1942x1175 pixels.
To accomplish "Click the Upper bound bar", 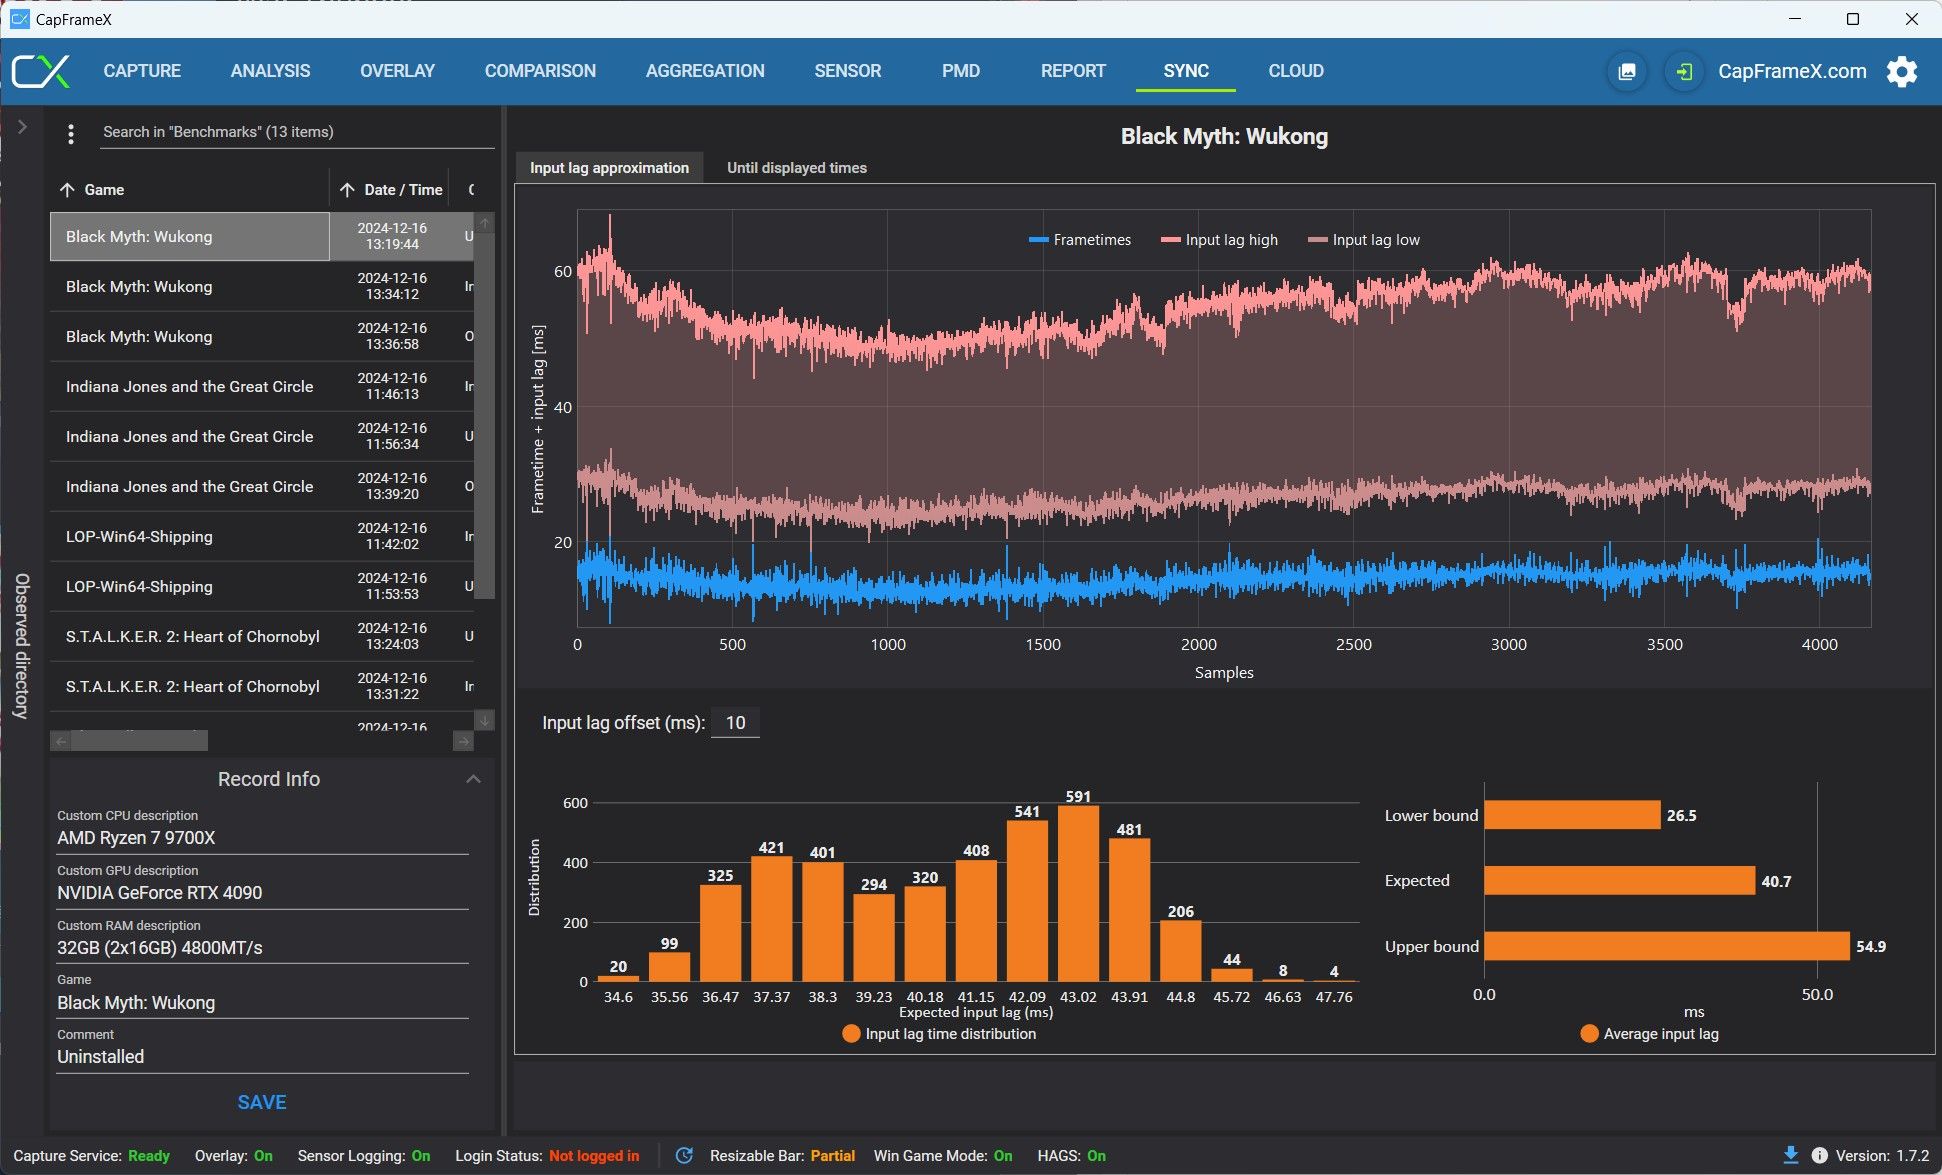I will click(1667, 946).
